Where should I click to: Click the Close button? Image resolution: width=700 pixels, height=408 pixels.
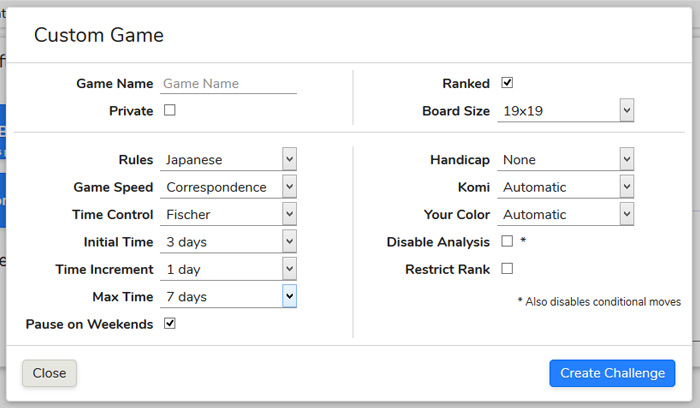pos(50,373)
